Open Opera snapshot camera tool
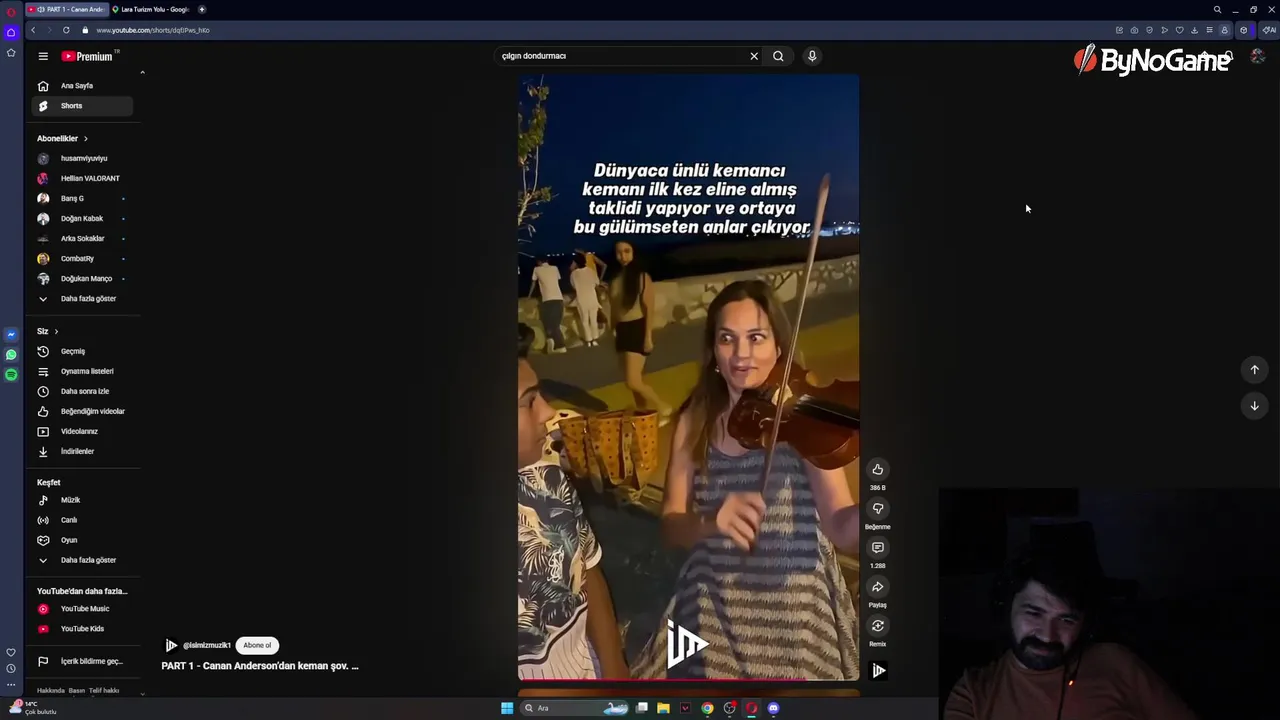1280x720 pixels. [1134, 30]
